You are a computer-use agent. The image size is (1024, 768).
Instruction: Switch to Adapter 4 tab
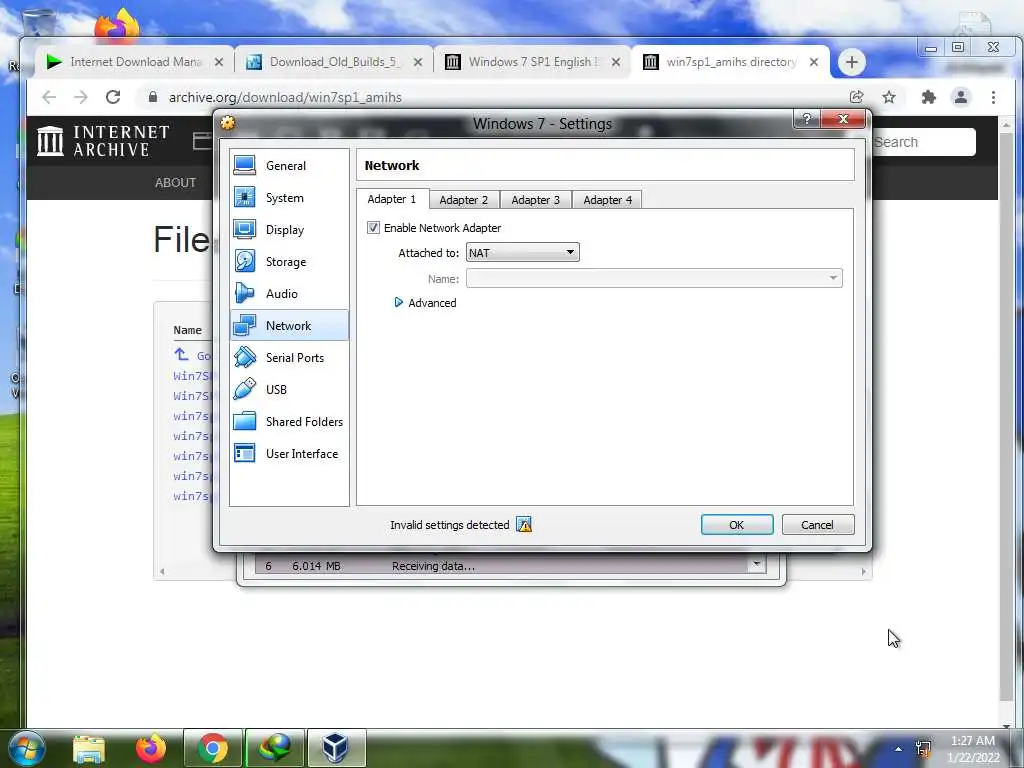tap(607, 200)
